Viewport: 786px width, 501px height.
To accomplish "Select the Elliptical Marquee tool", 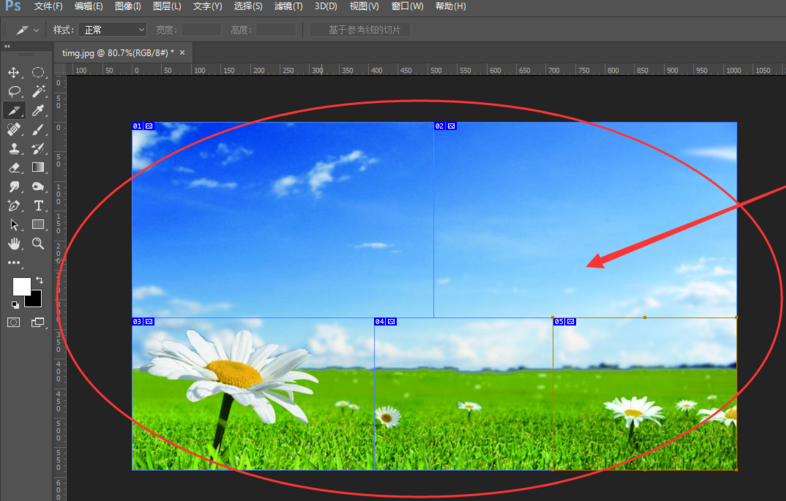I will pos(38,73).
